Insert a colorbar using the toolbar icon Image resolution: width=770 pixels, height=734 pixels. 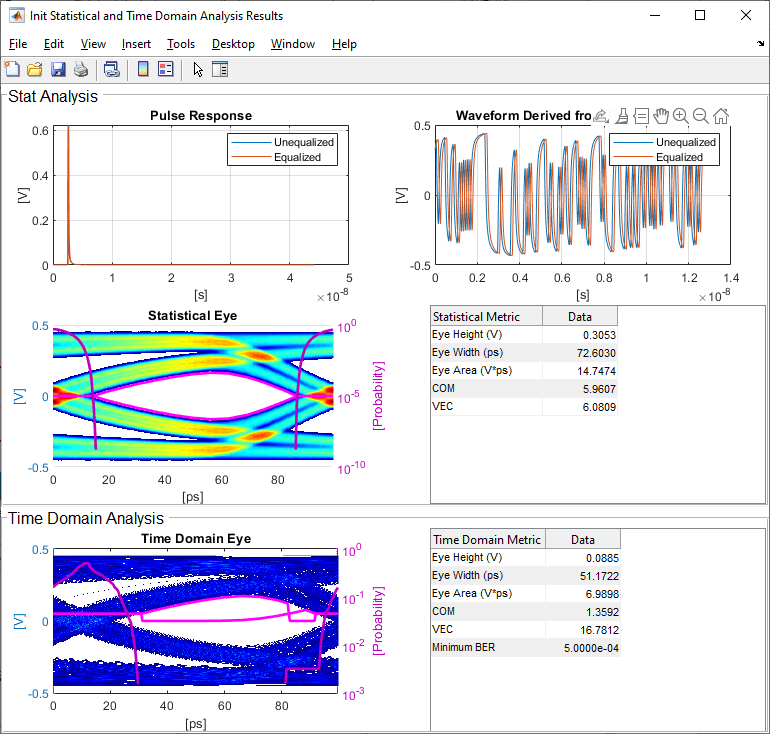point(143,69)
